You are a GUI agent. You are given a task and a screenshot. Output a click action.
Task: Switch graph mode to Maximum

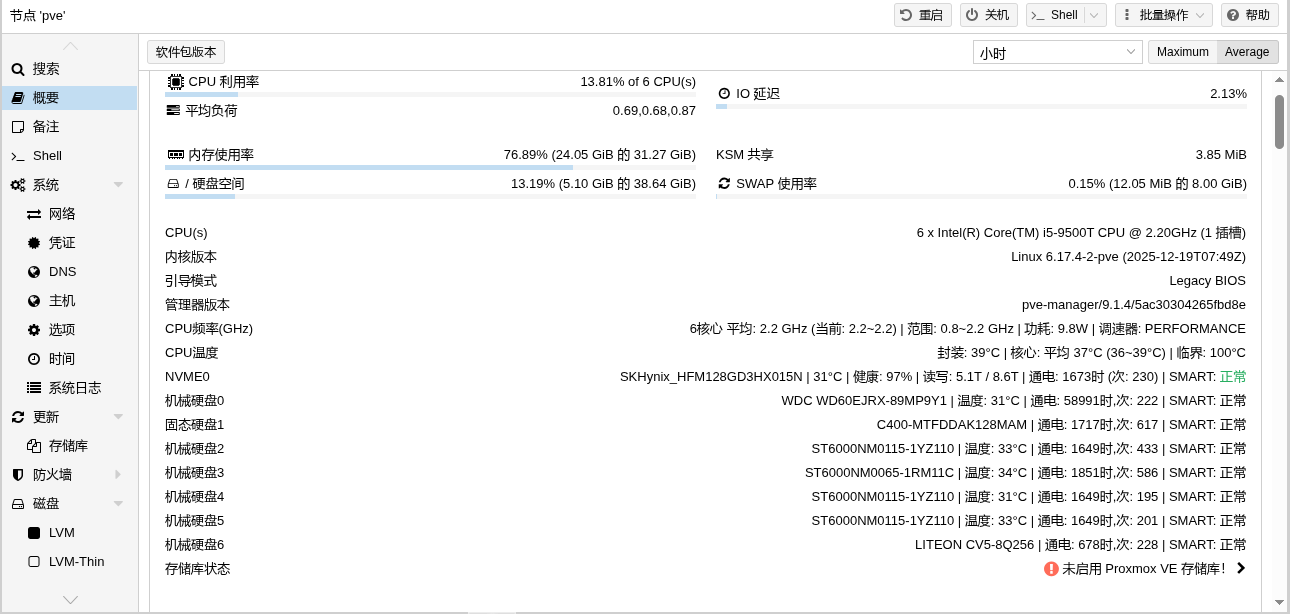click(x=1182, y=52)
